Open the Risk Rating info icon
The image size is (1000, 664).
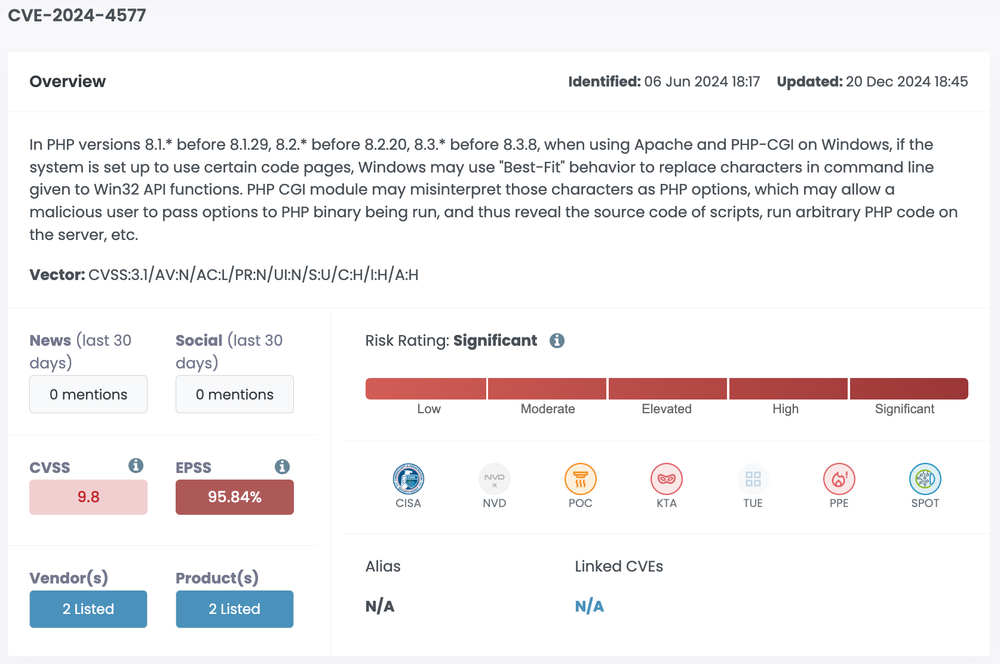coord(557,341)
